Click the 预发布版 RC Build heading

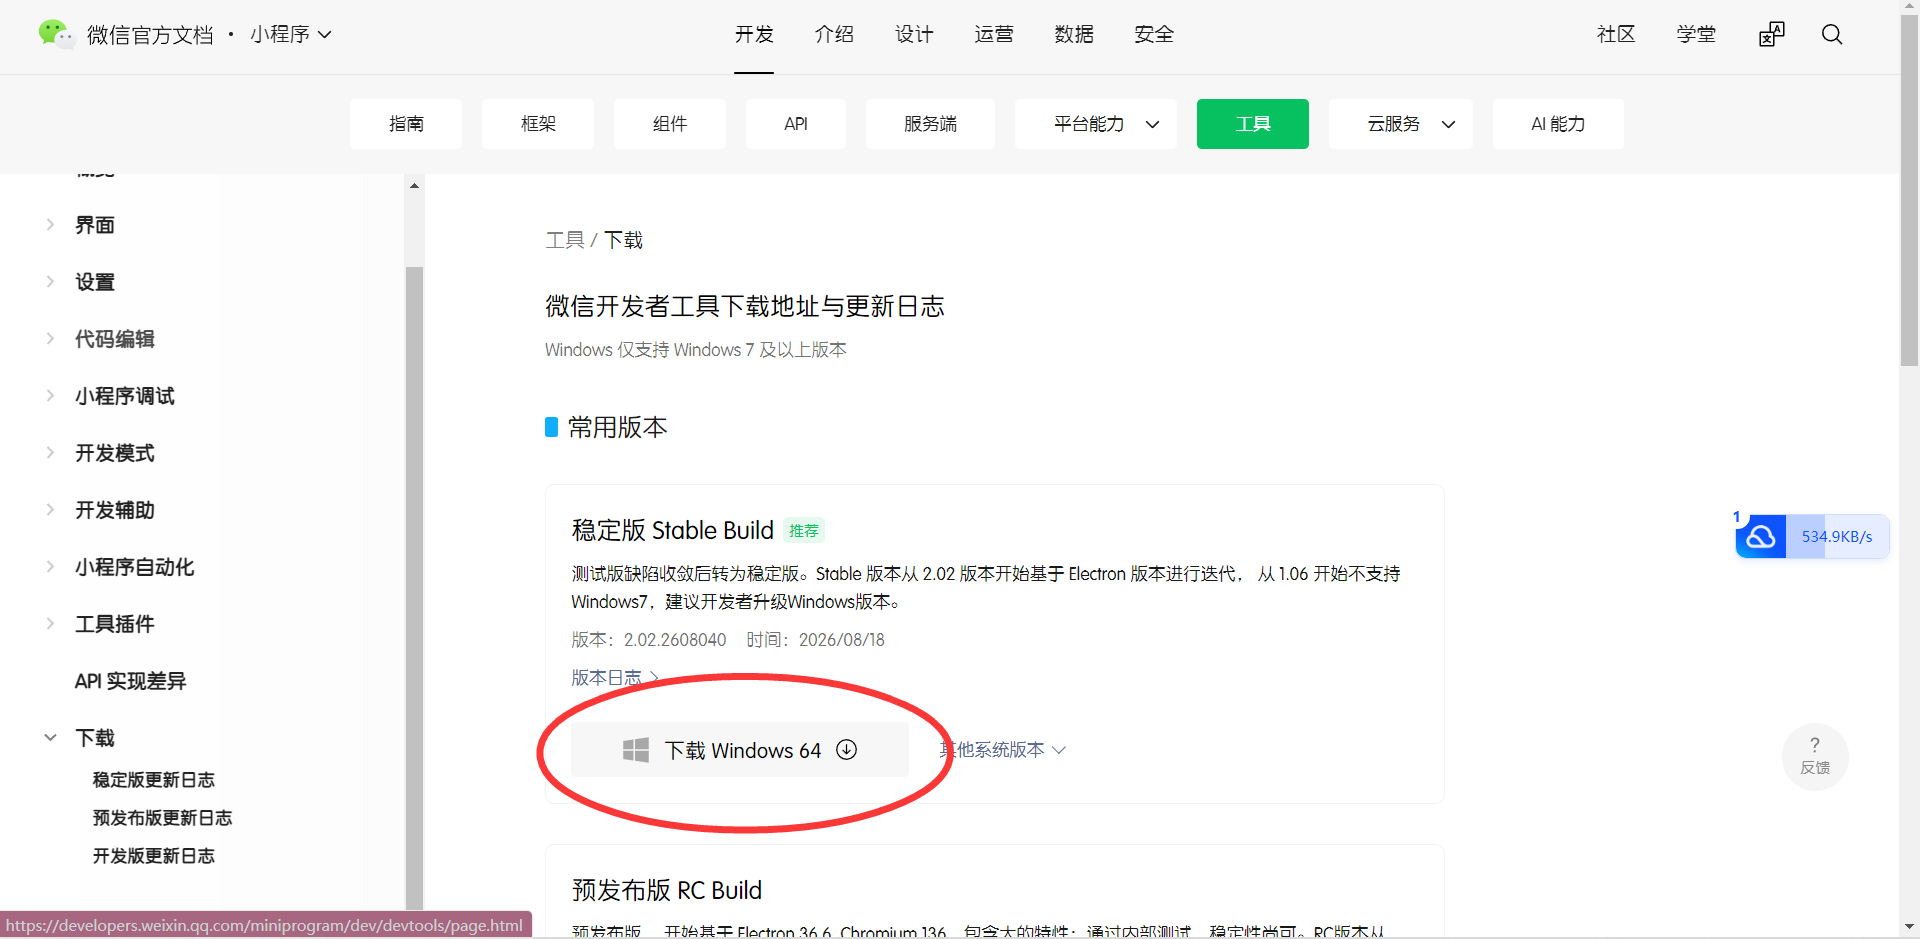click(x=666, y=890)
